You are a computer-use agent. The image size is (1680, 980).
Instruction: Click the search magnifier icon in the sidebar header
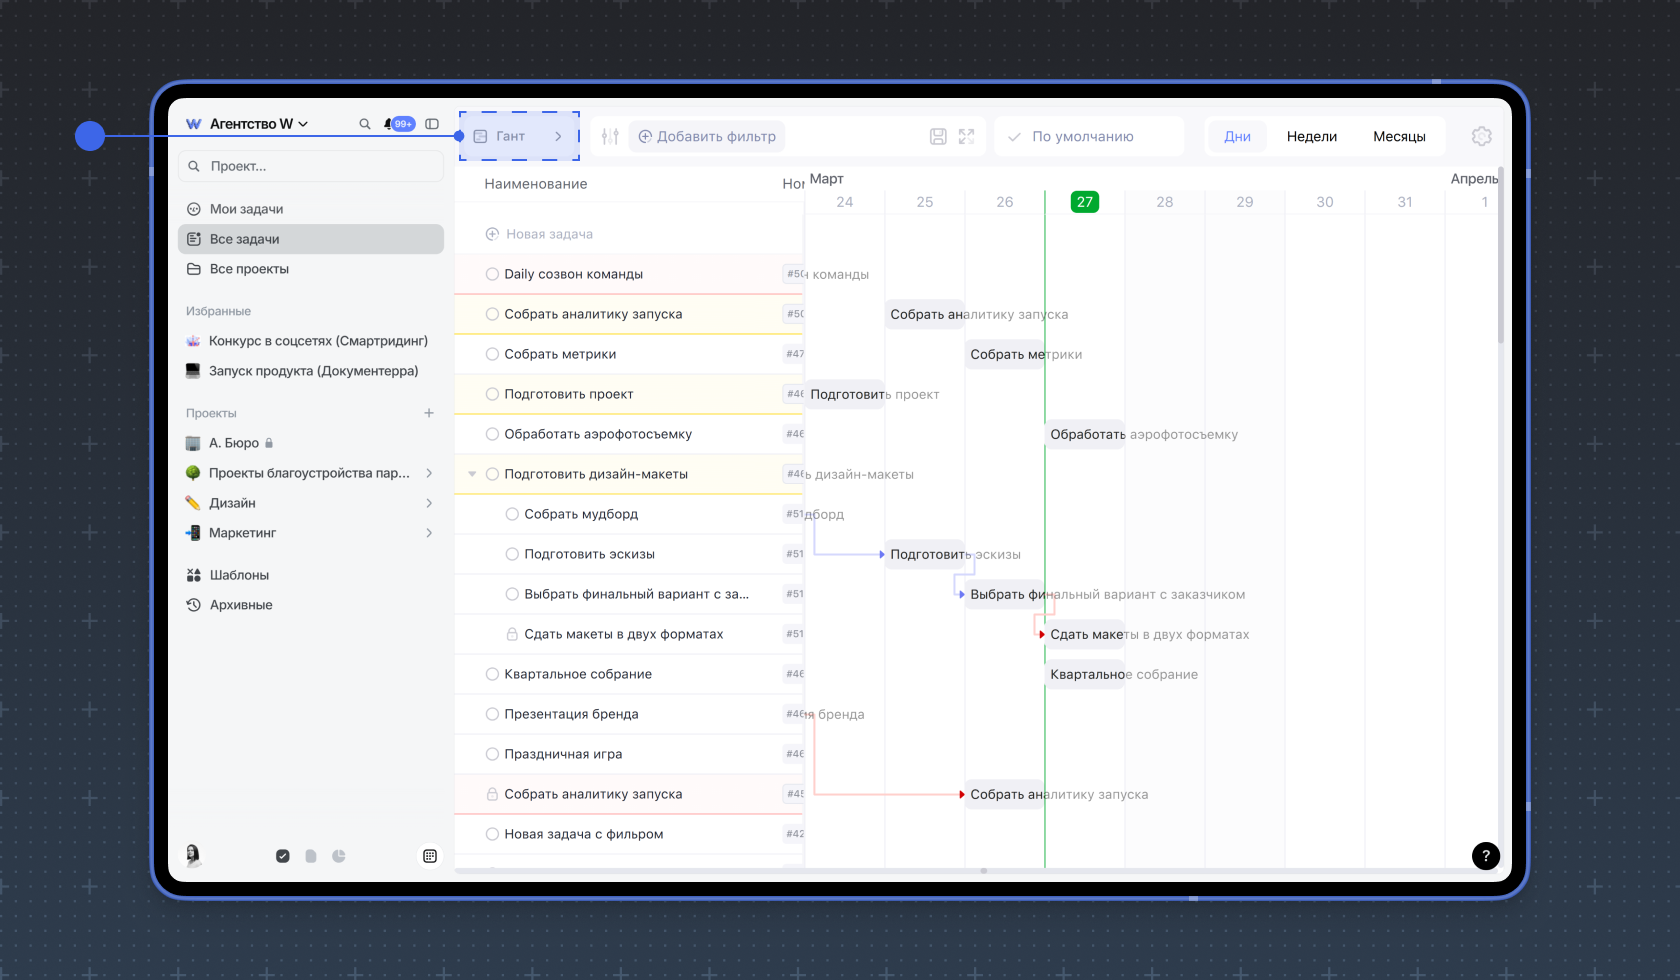tap(365, 124)
